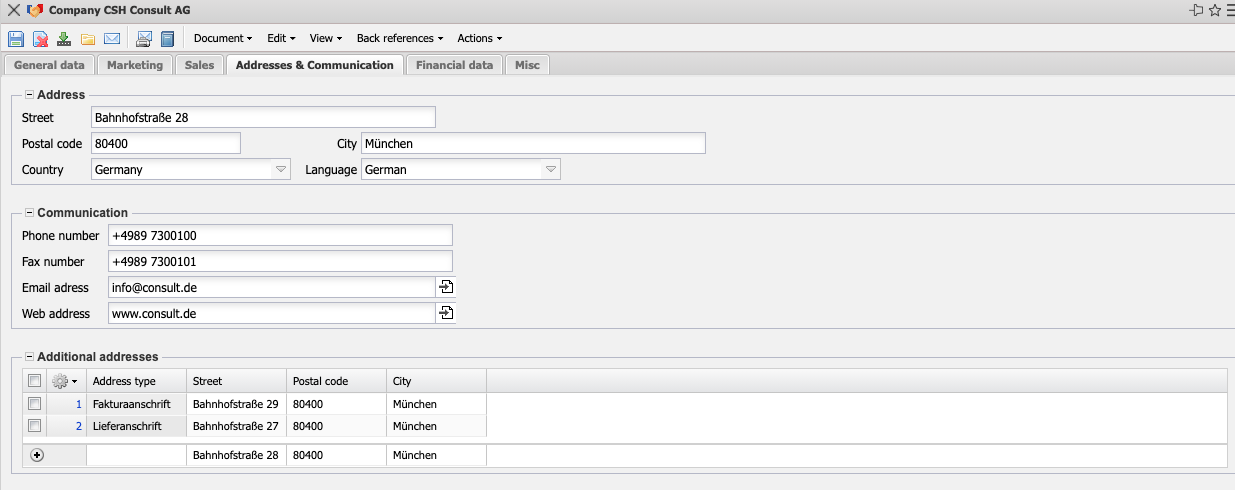Click the blue floppy disk save icon

(16, 39)
